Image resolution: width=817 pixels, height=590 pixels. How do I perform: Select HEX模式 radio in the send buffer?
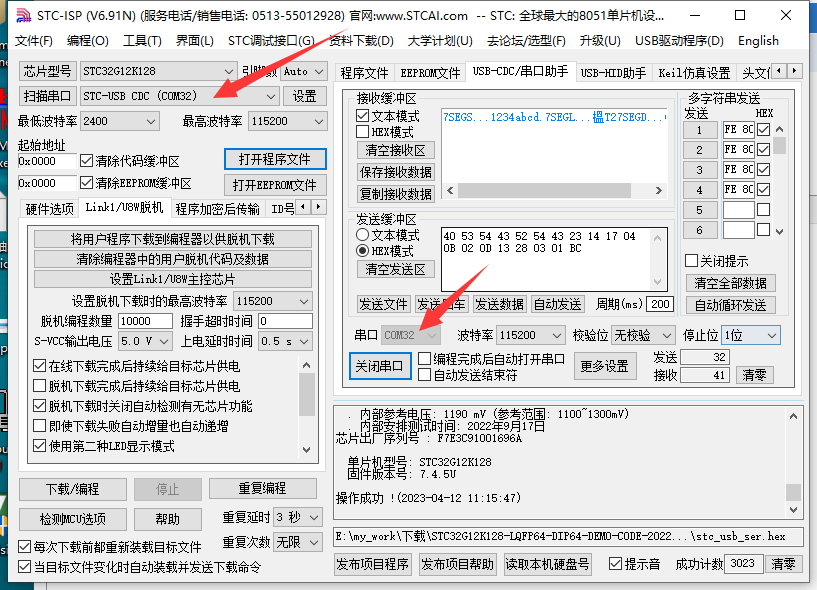[363, 251]
